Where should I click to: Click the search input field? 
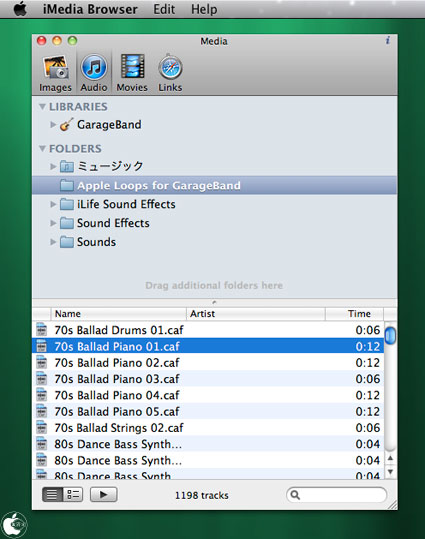tap(336, 495)
